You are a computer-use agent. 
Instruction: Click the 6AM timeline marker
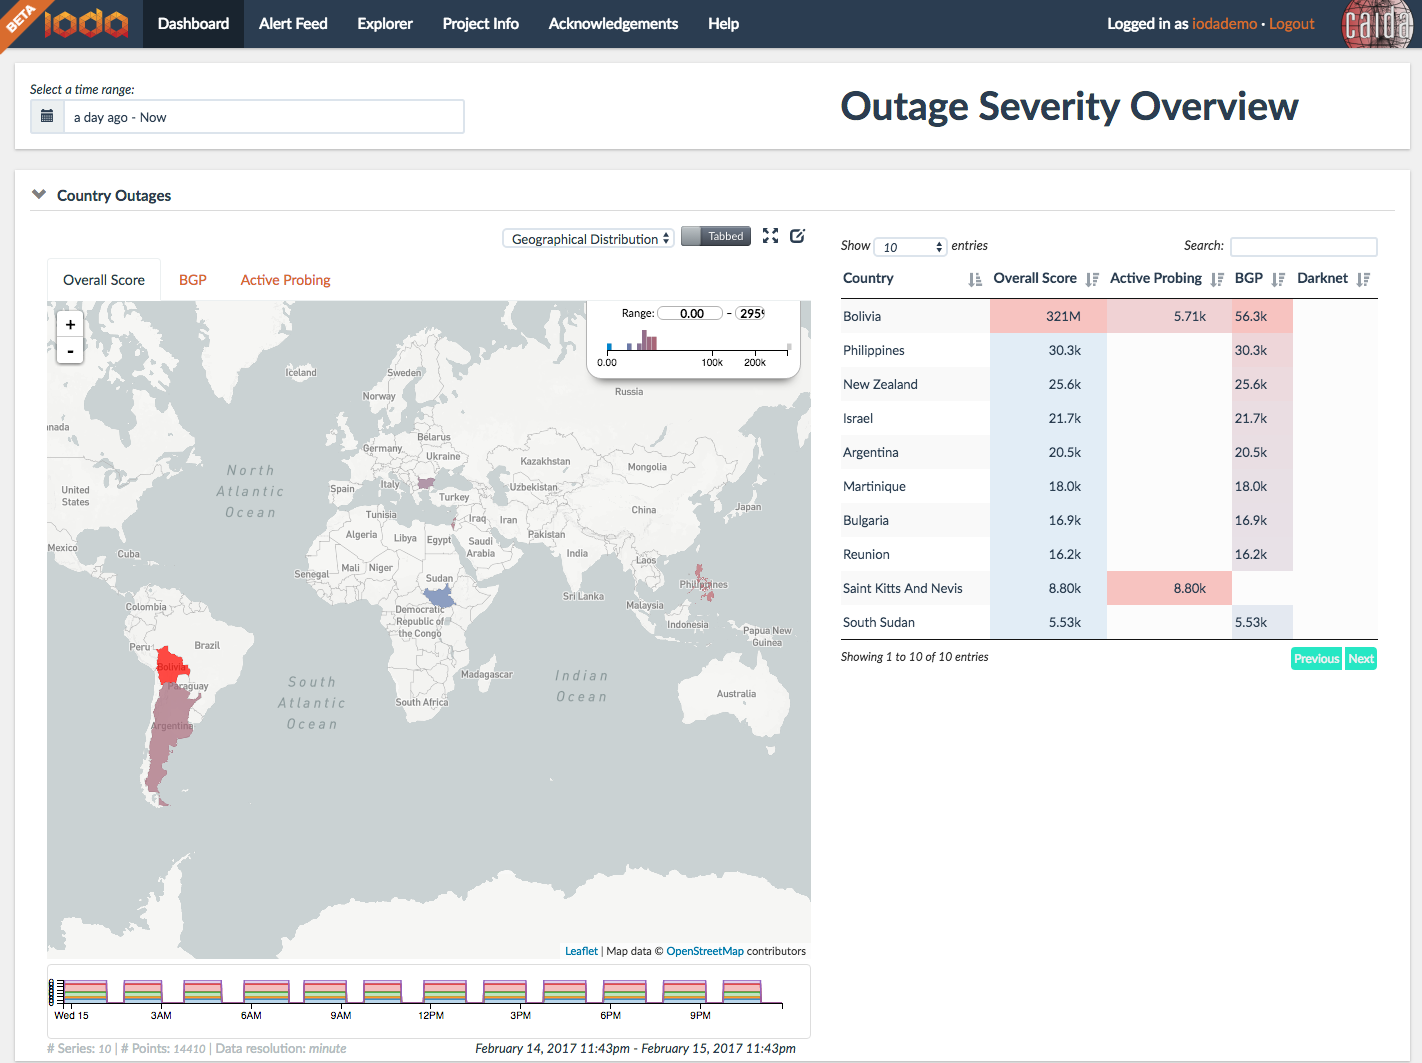click(x=251, y=1015)
